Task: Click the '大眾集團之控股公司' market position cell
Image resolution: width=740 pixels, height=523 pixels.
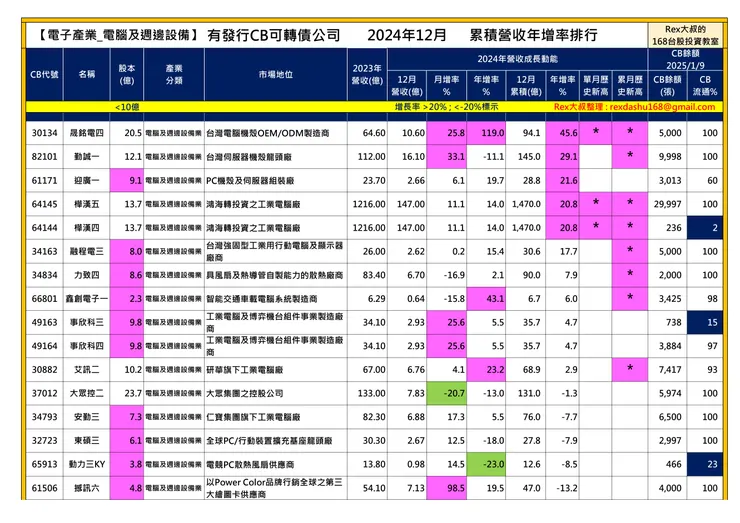Action: [x=276, y=393]
